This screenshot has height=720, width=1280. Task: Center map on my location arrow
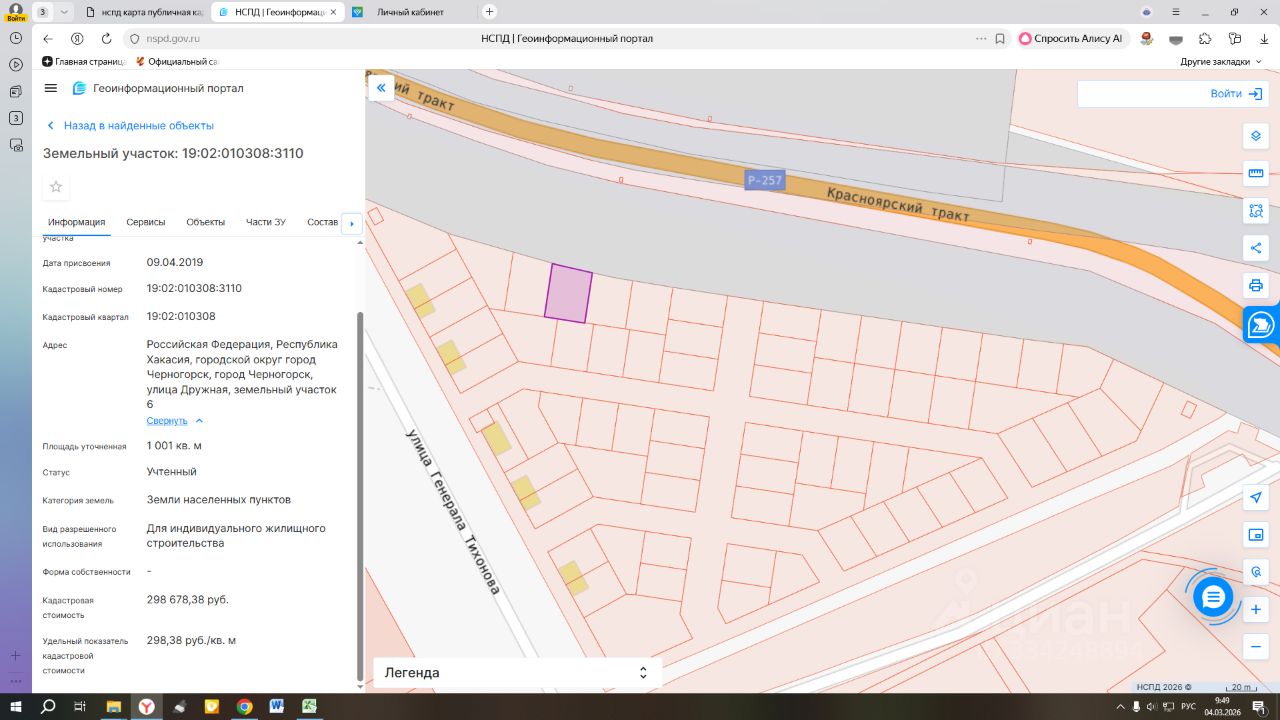pos(1256,498)
